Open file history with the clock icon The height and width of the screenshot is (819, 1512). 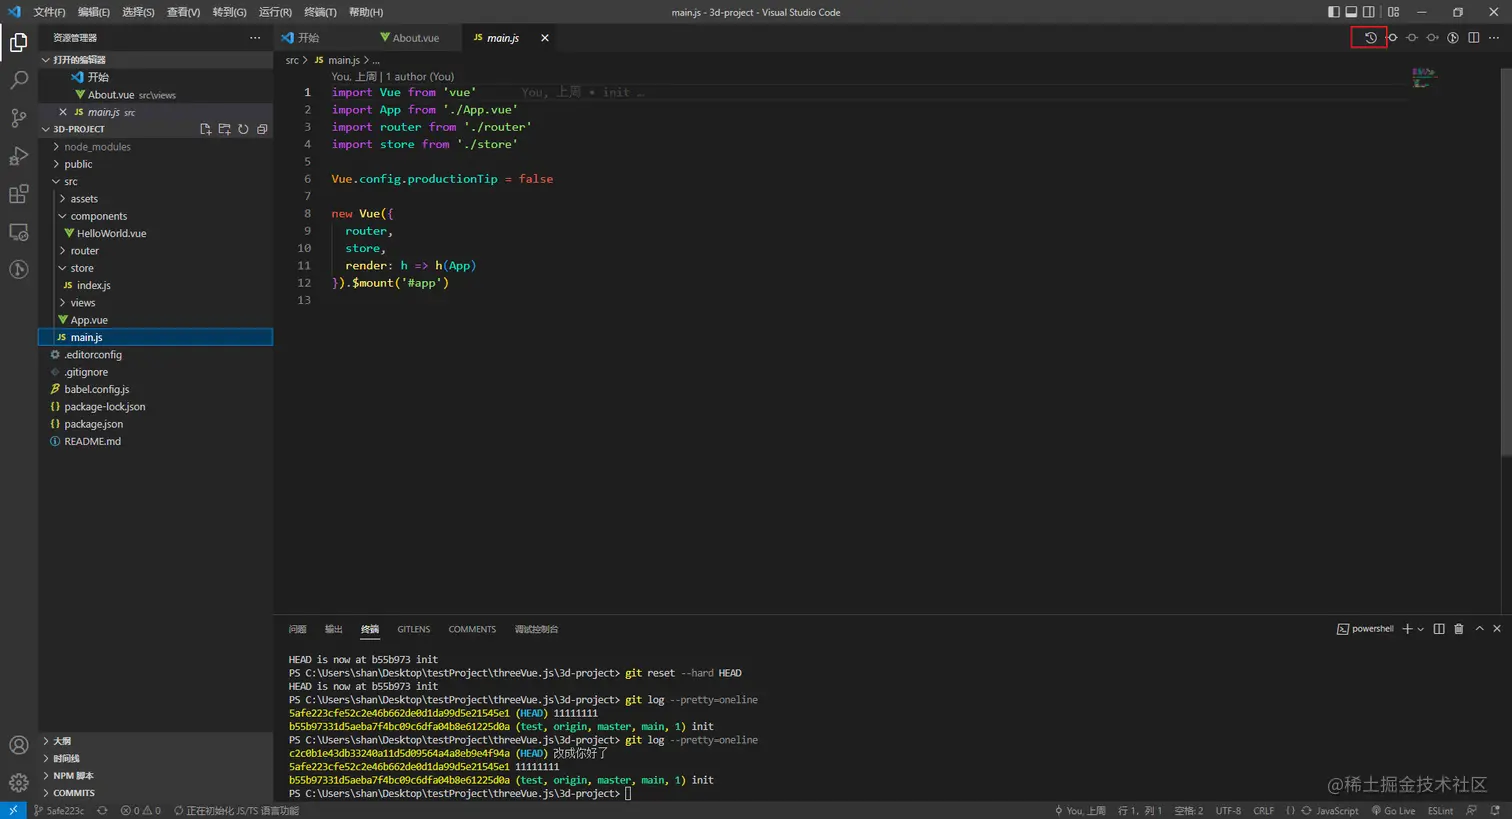coord(1370,38)
